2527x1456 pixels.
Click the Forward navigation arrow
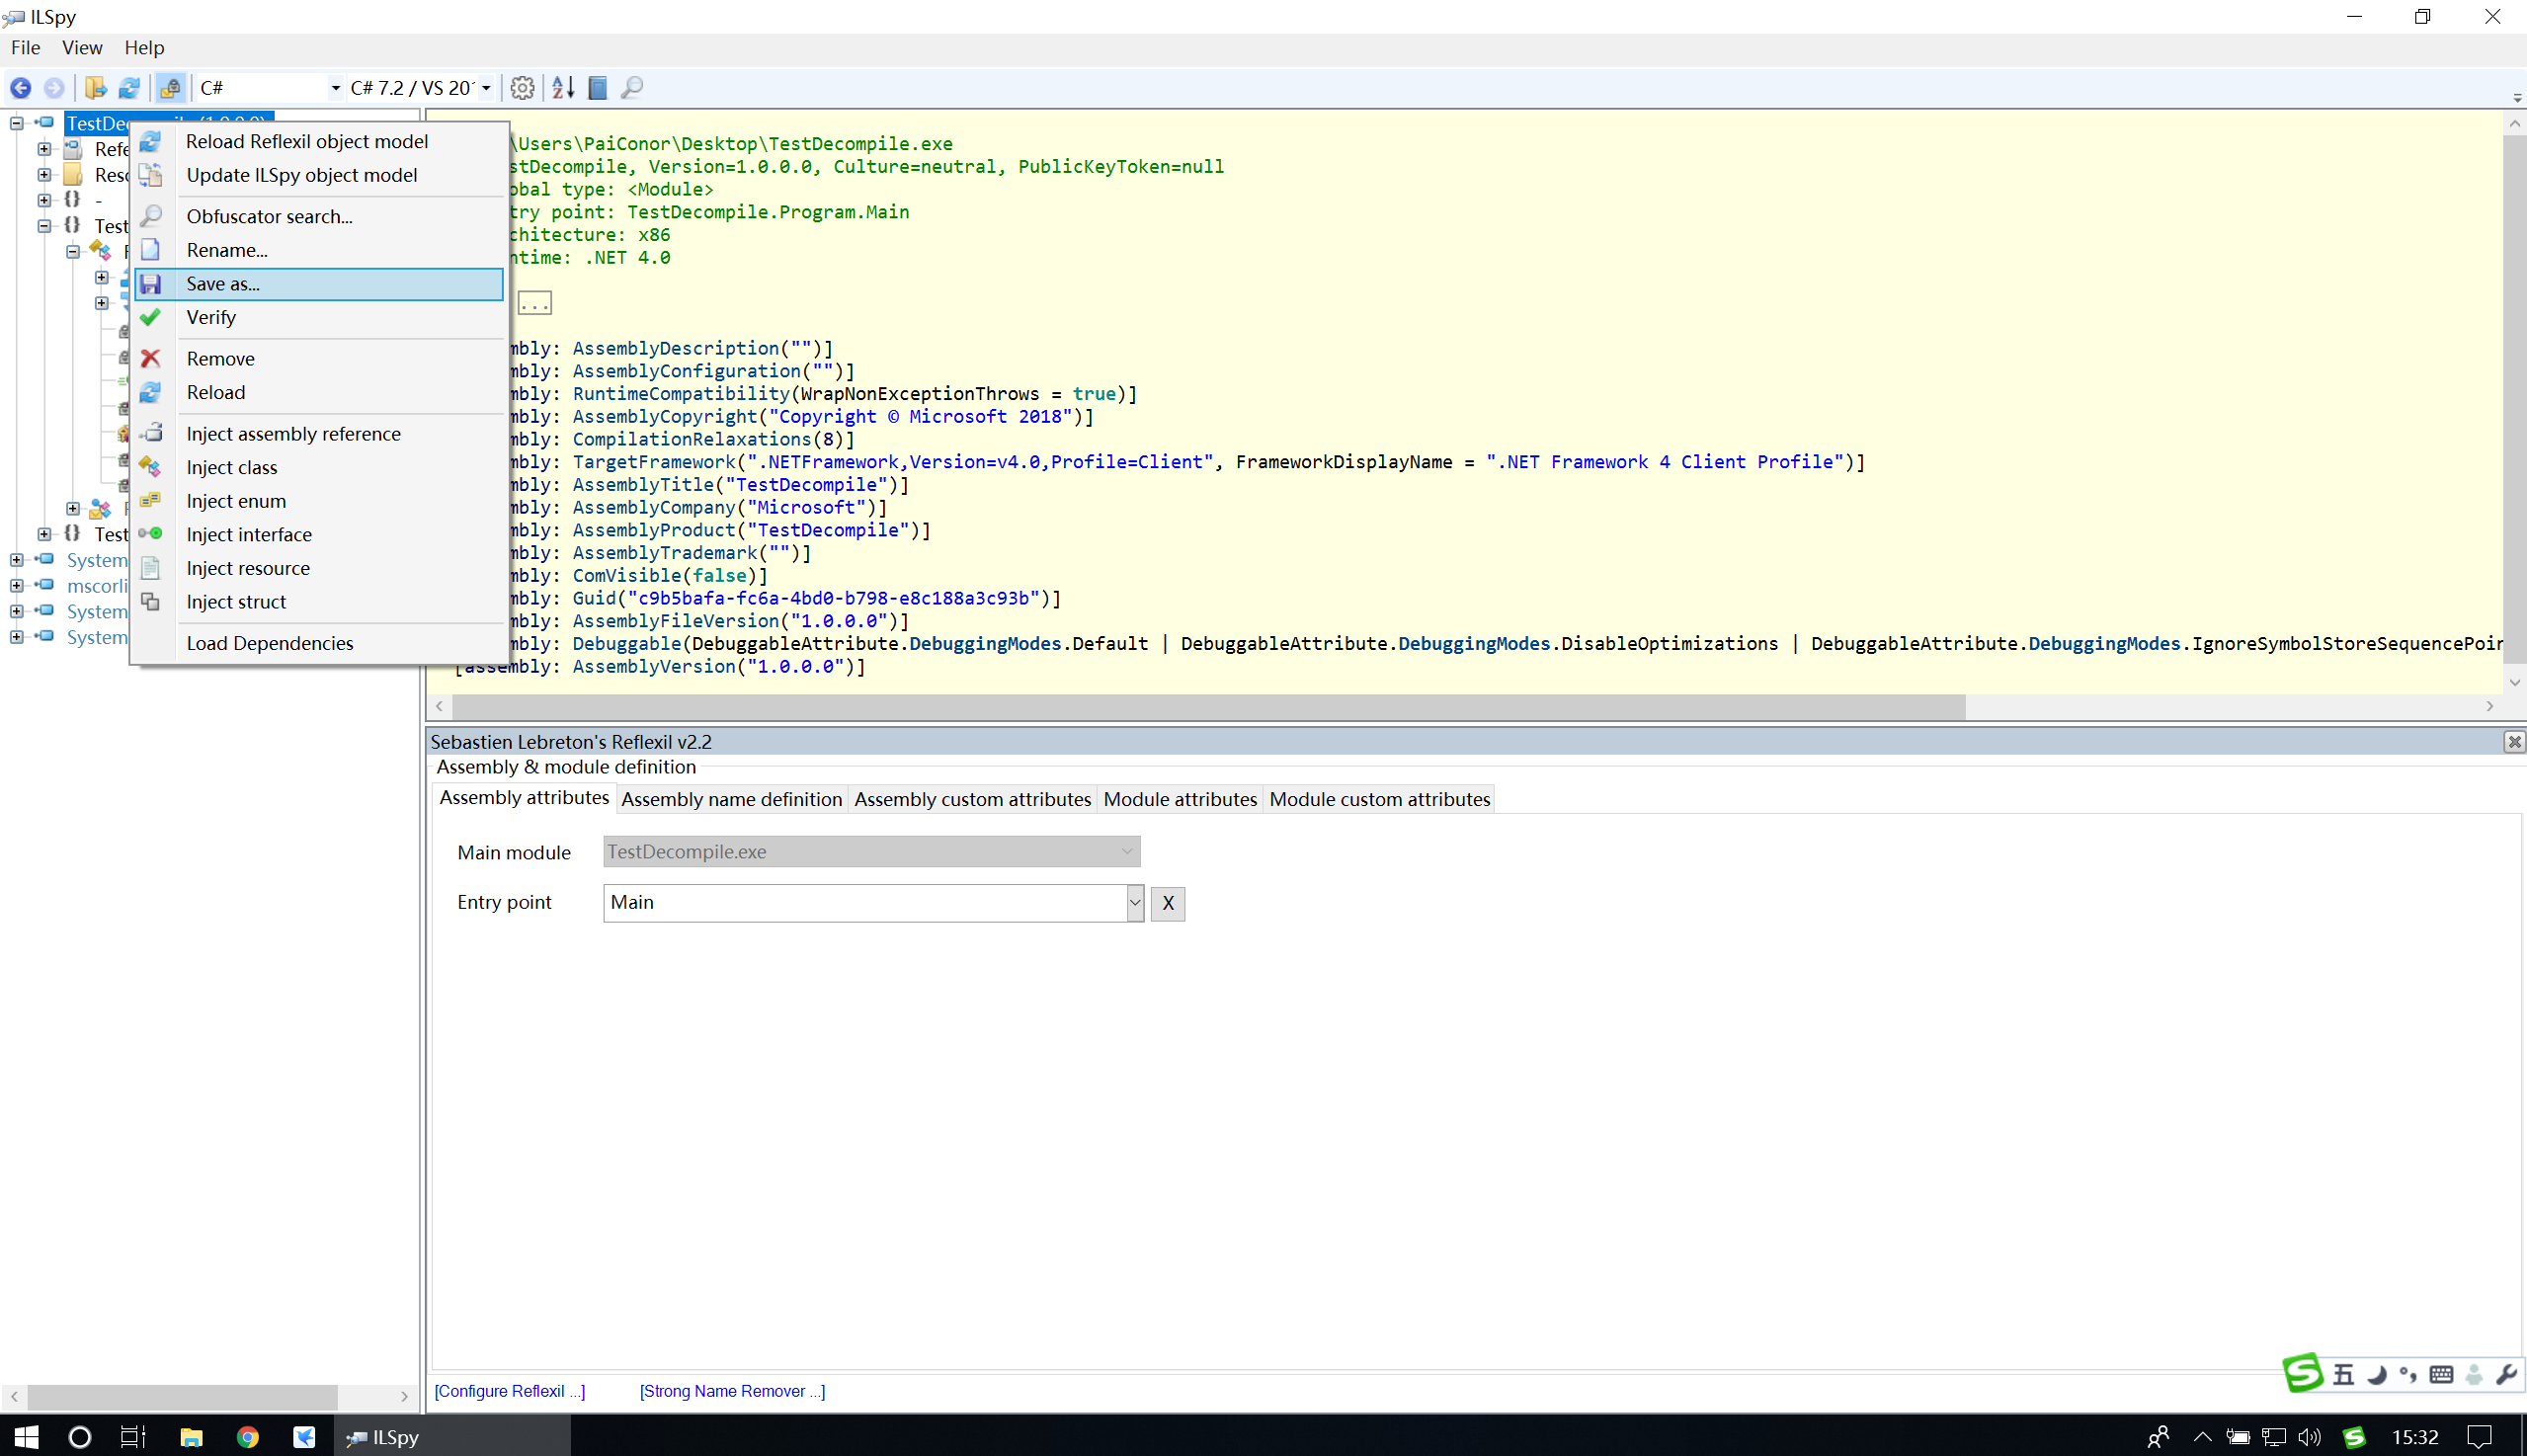(x=54, y=88)
